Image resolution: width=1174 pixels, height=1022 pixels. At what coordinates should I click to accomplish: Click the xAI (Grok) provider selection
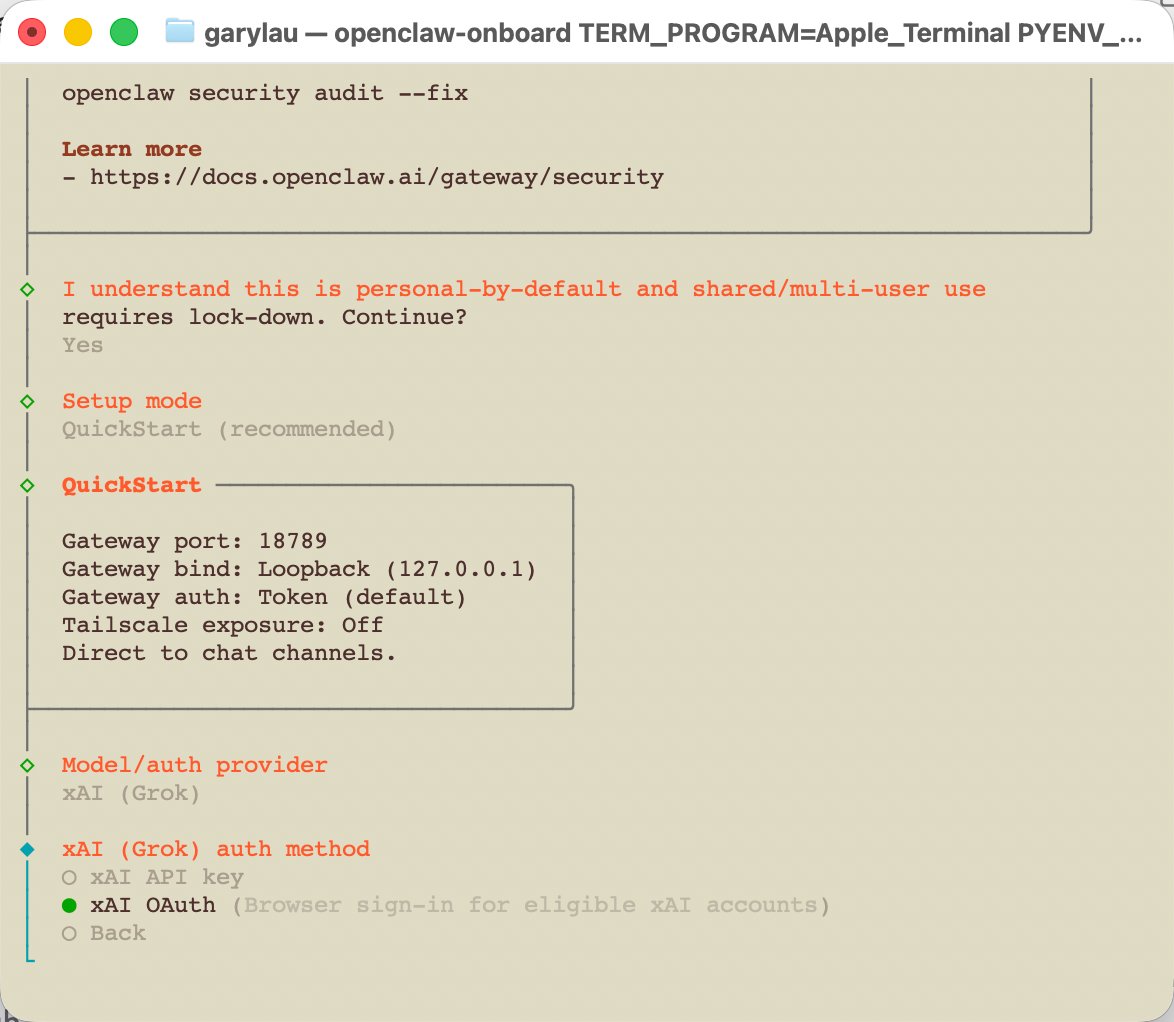(131, 793)
